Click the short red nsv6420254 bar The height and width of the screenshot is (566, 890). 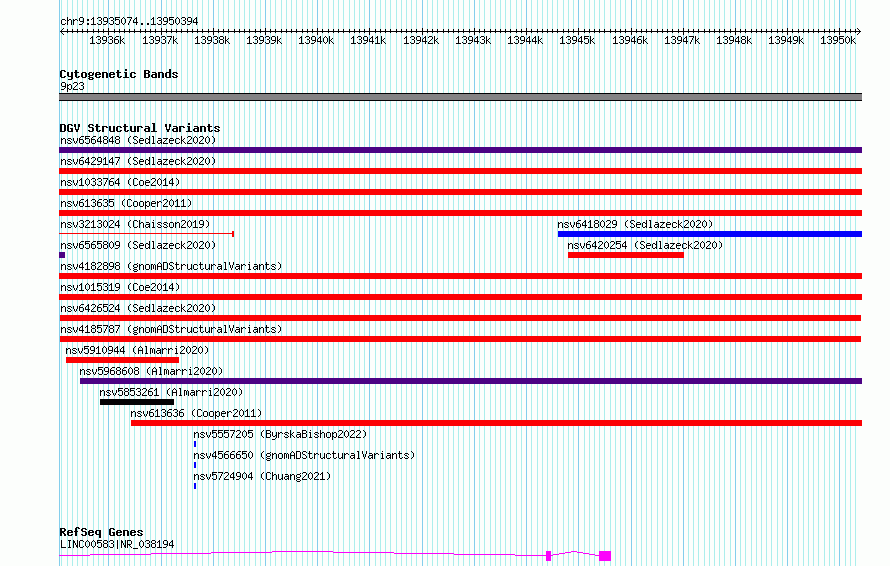click(x=626, y=255)
